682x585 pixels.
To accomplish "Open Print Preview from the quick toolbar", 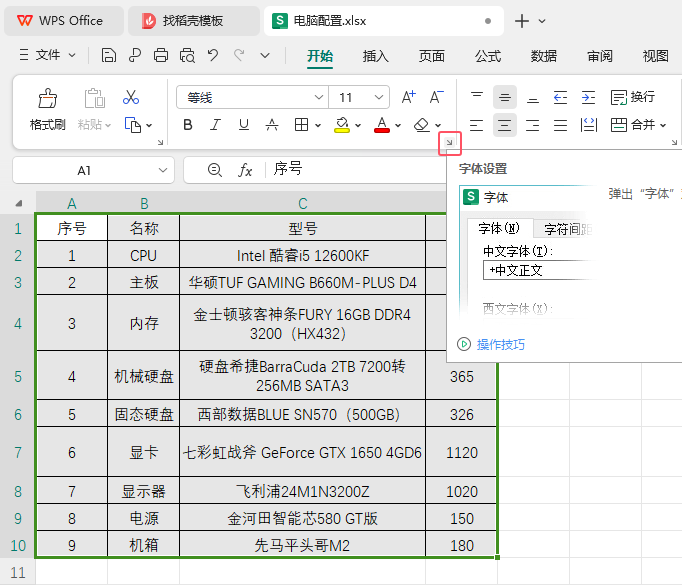I will [187, 56].
